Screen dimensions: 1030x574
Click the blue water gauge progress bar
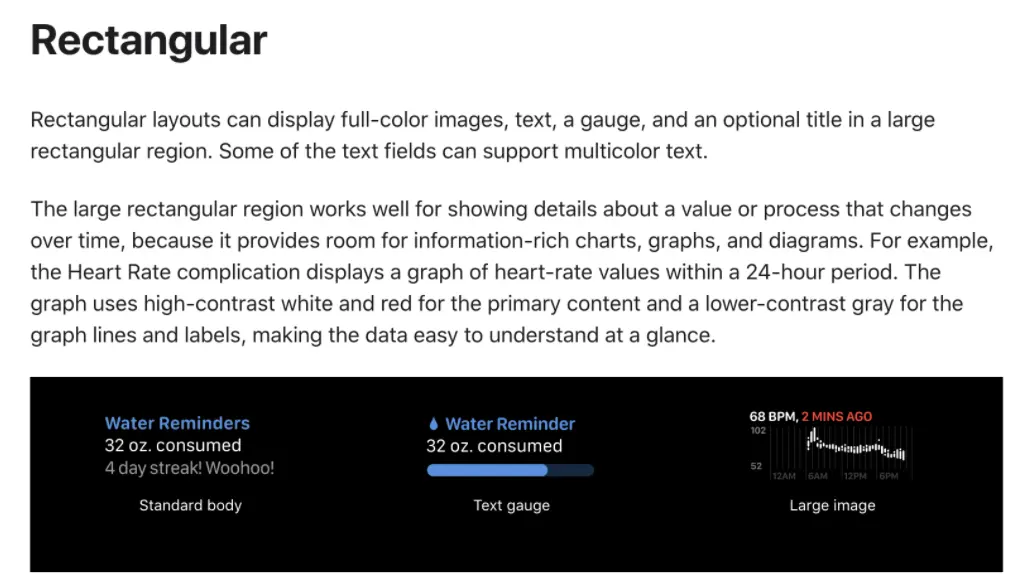510,470
